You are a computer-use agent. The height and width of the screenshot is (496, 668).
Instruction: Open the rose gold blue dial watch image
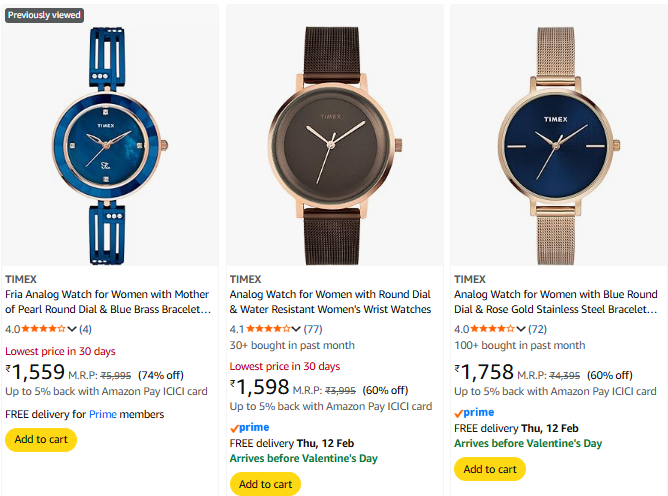coord(558,140)
